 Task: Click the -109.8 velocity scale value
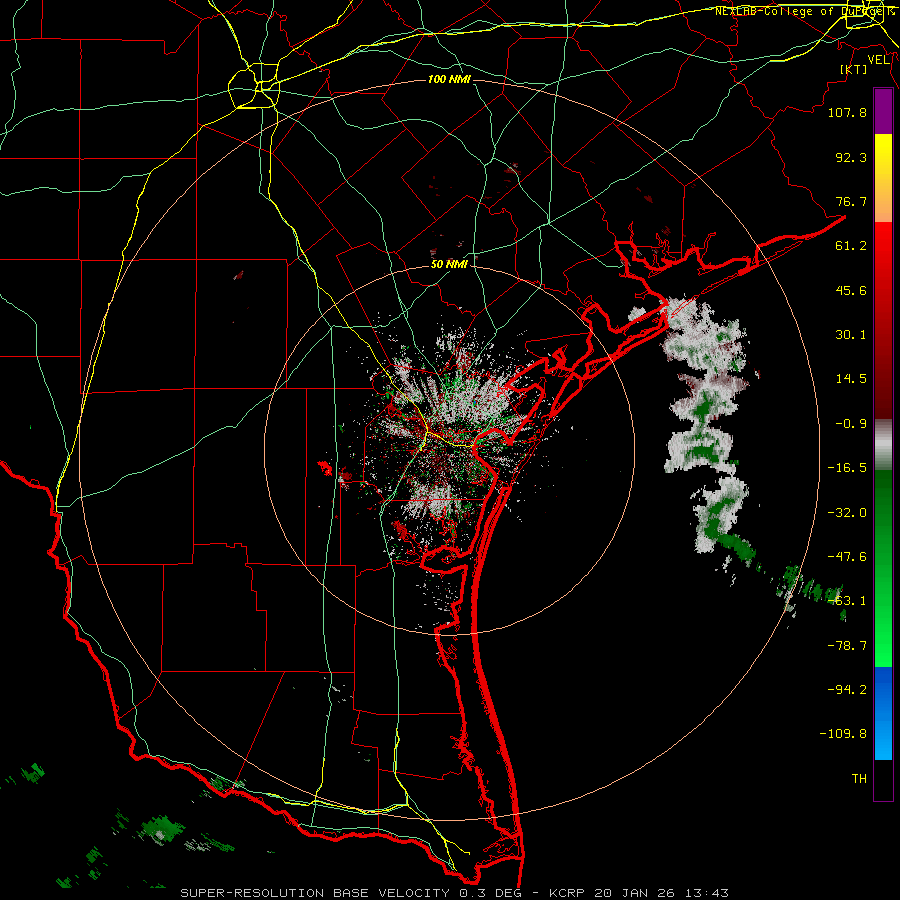coord(843,734)
